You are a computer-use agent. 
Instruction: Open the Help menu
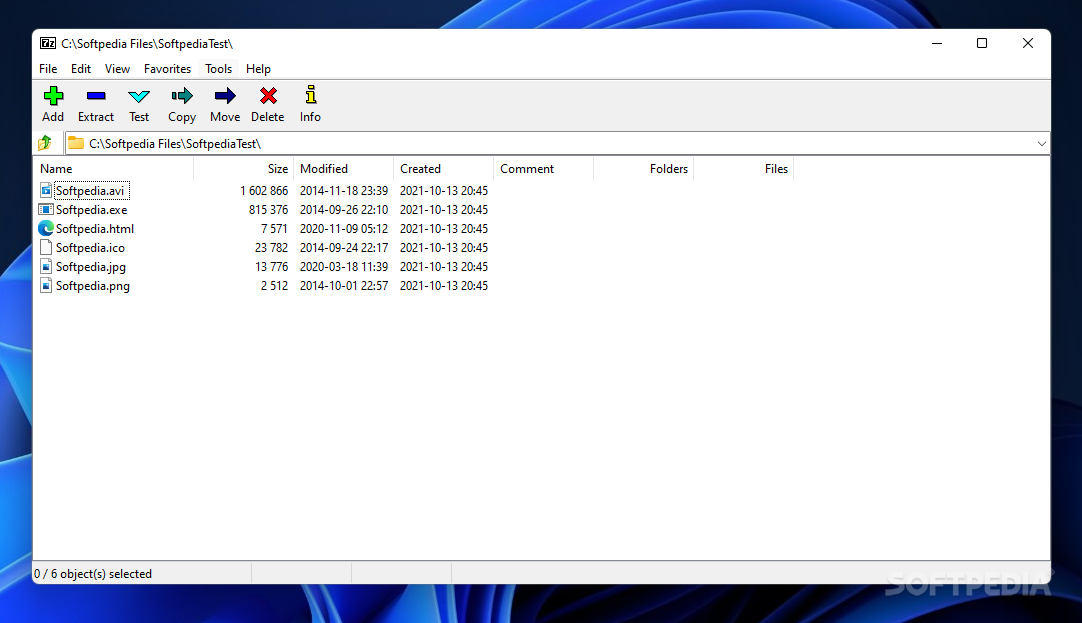[258, 69]
